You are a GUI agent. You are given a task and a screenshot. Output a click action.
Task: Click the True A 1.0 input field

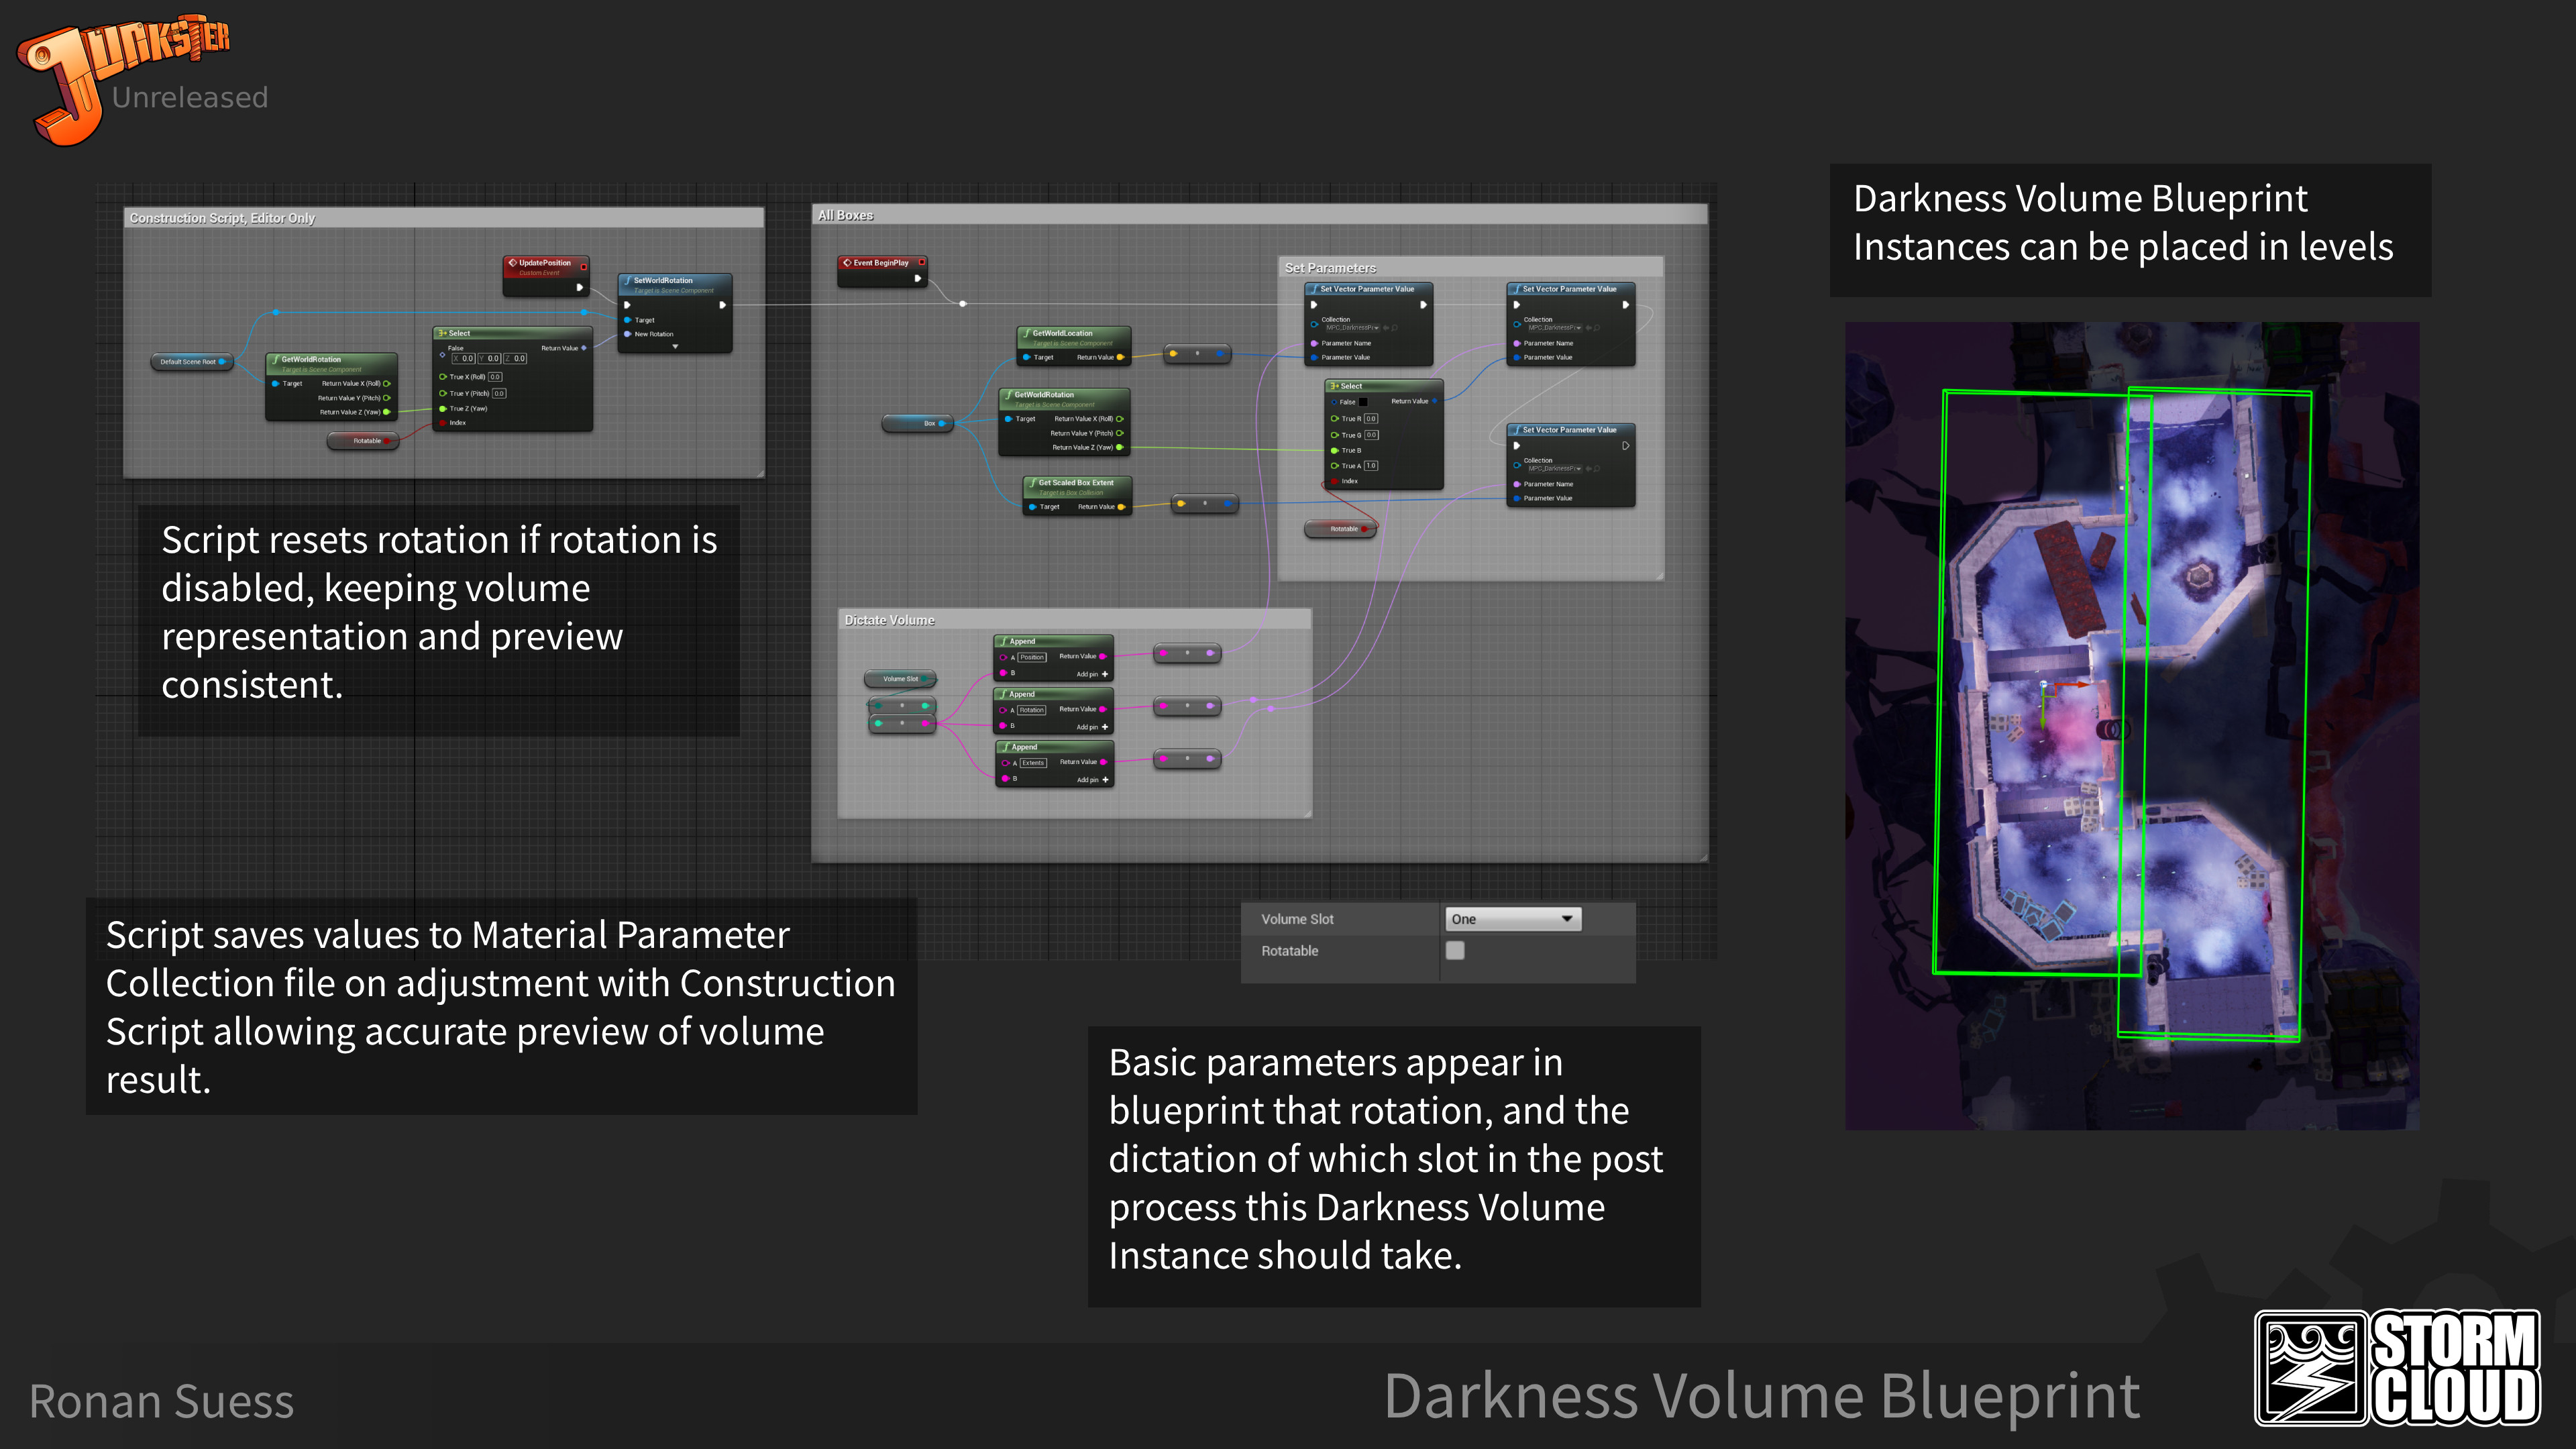coord(1372,466)
